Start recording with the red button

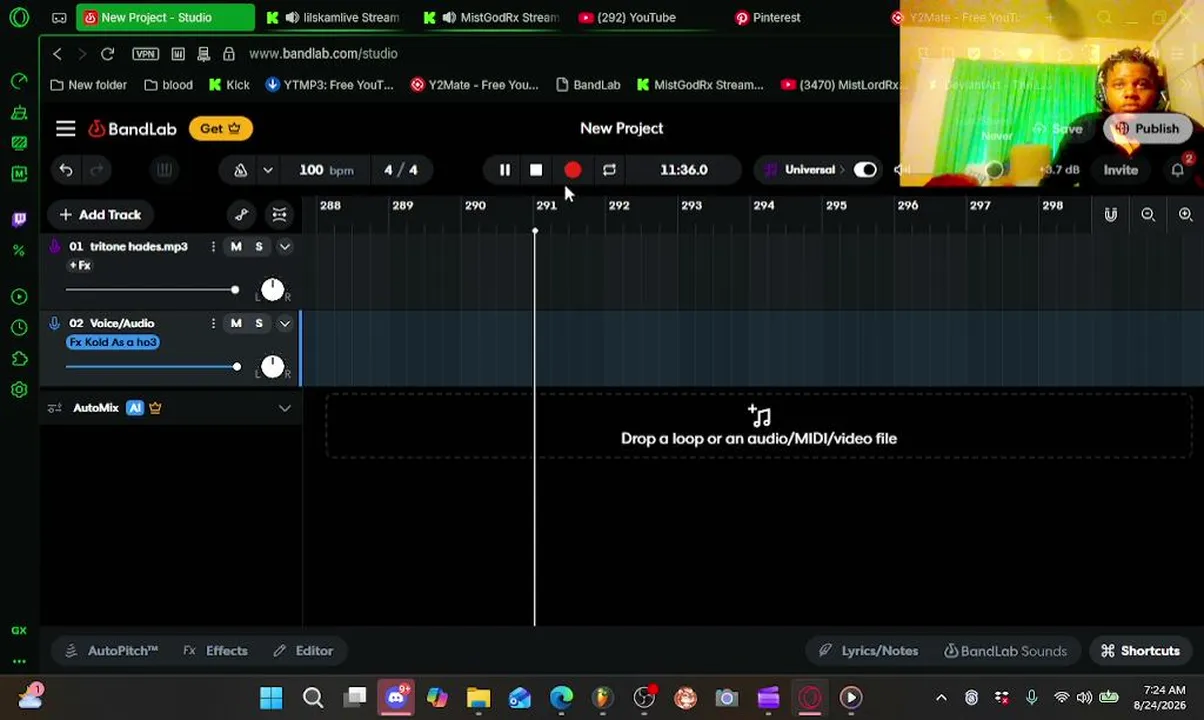coord(572,170)
